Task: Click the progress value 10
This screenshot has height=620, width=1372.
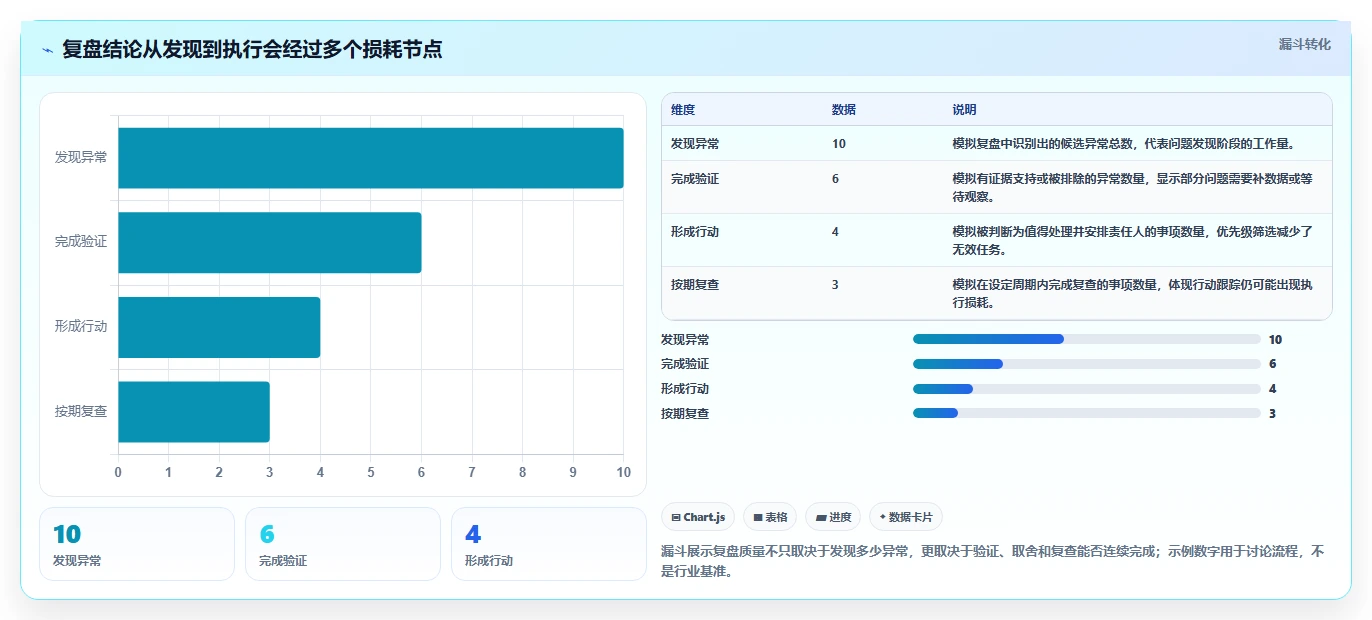Action: coord(1275,340)
